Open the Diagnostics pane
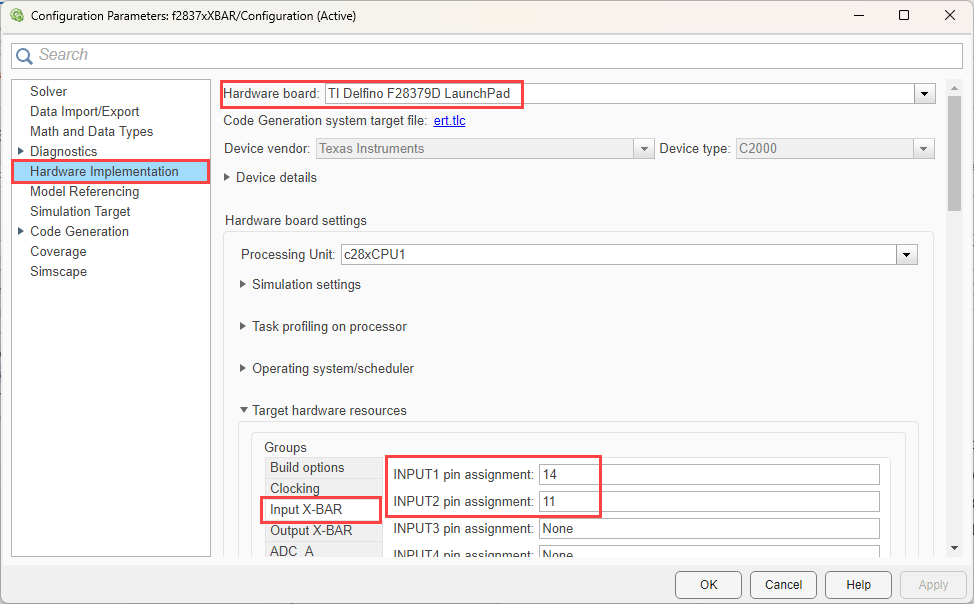Screen dimensions: 974x604 click(x=63, y=151)
